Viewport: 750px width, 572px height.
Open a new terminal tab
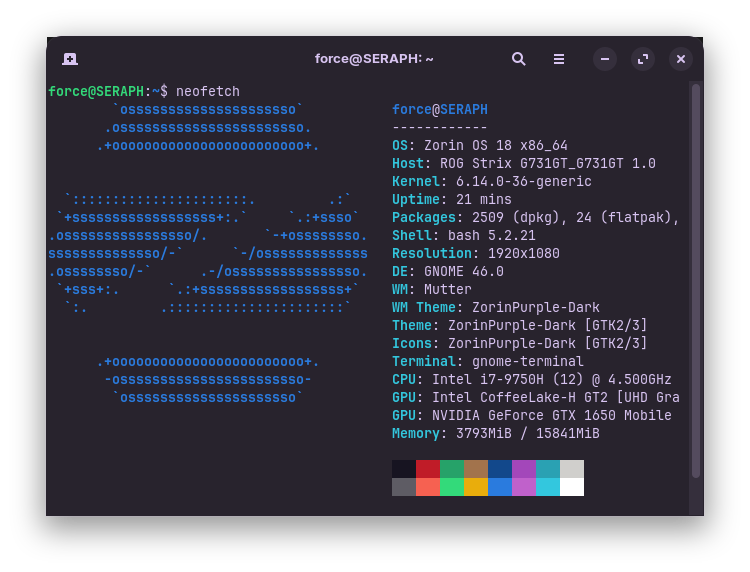(x=70, y=59)
